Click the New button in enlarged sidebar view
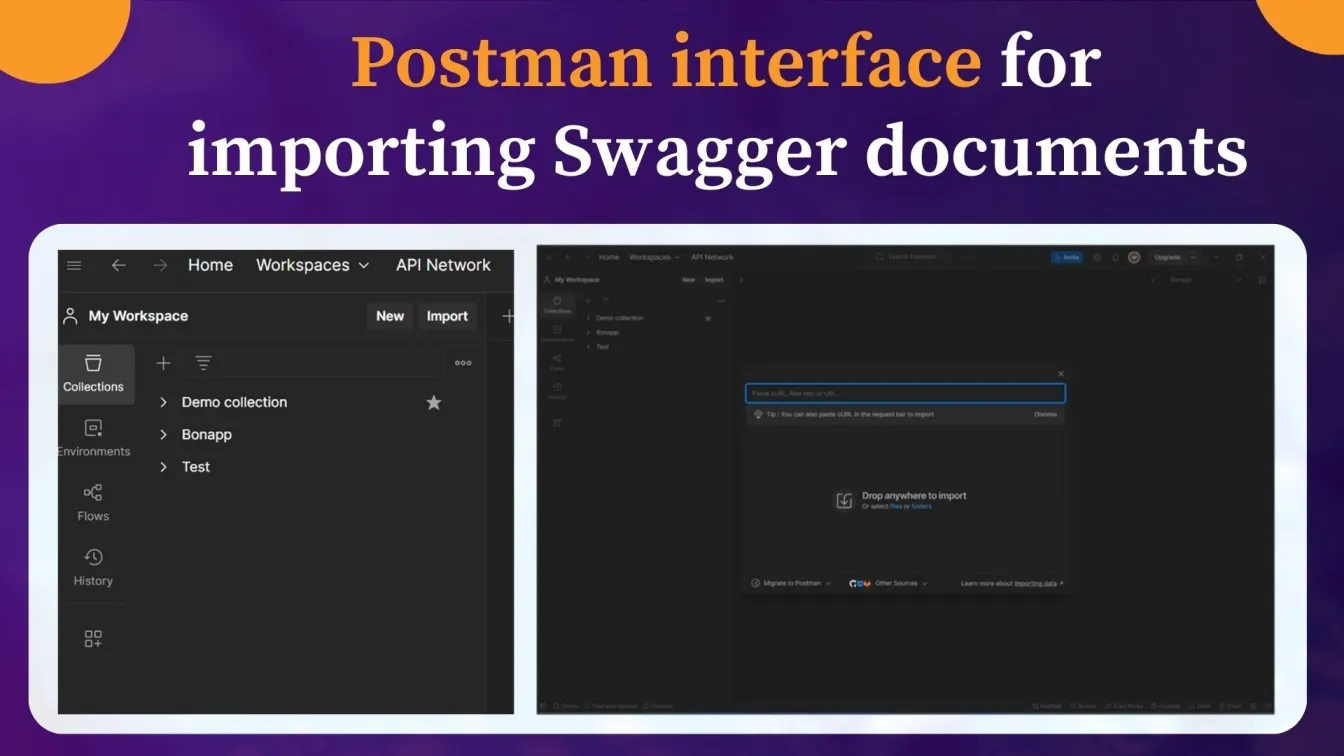Screen dimensions: 1344x756 (390, 316)
